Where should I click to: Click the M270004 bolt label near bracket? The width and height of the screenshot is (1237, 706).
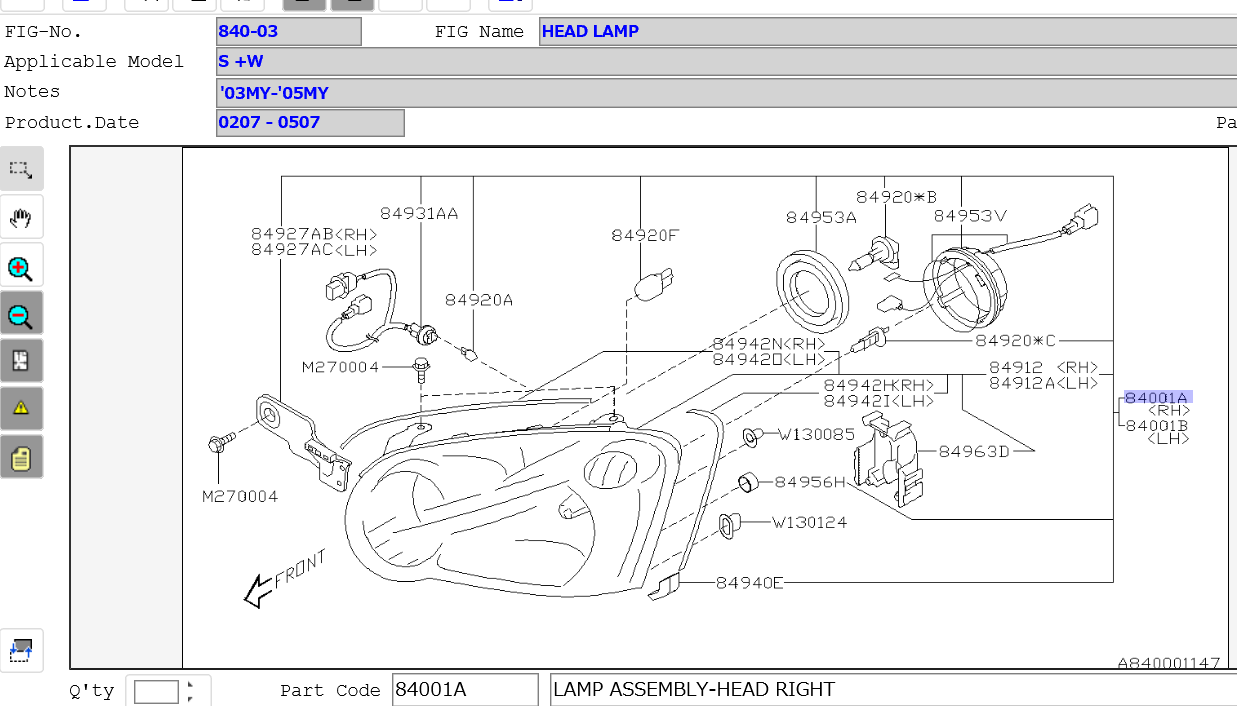[239, 496]
